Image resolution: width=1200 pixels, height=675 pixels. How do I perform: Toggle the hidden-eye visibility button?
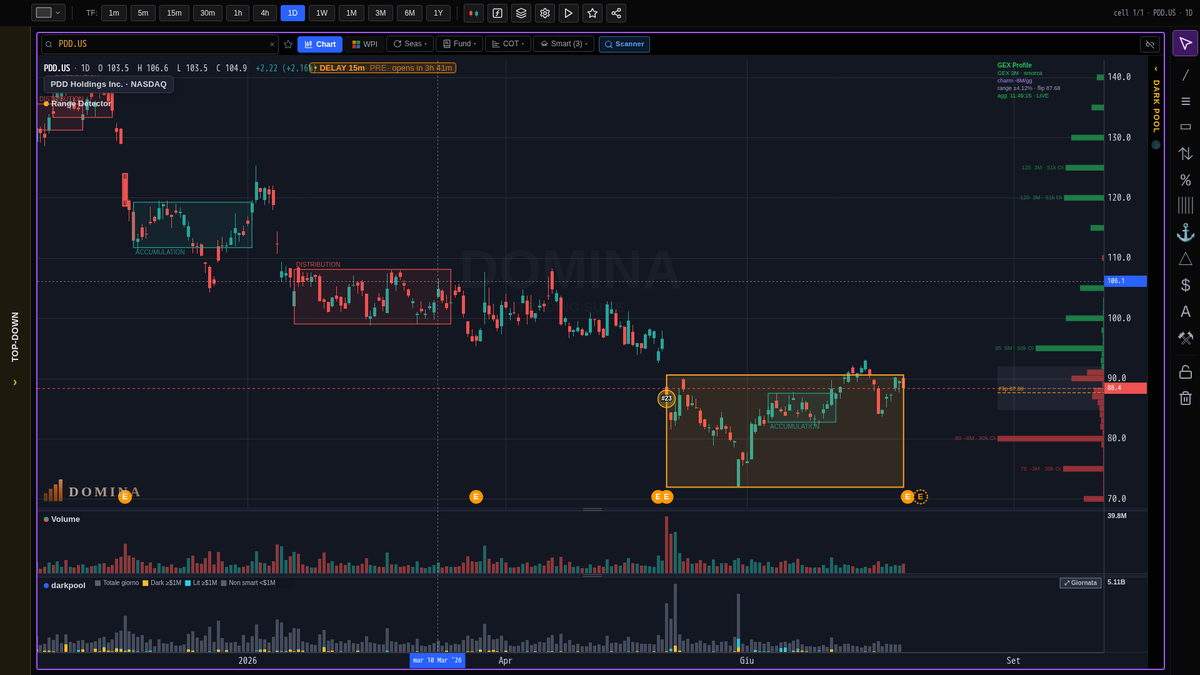(x=1149, y=44)
